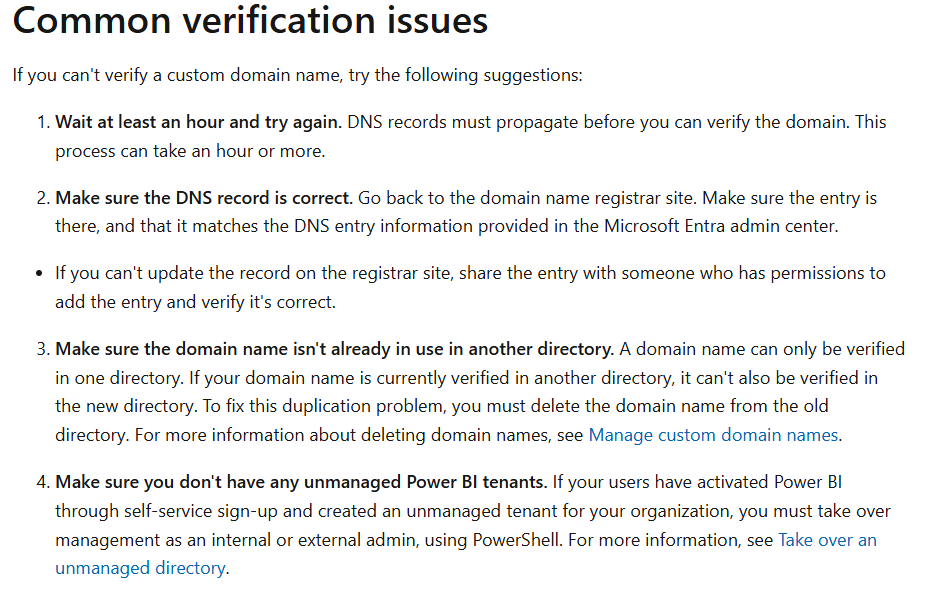Click the text about fixing duplication problem
Screen dimensions: 931x610
point(324,406)
